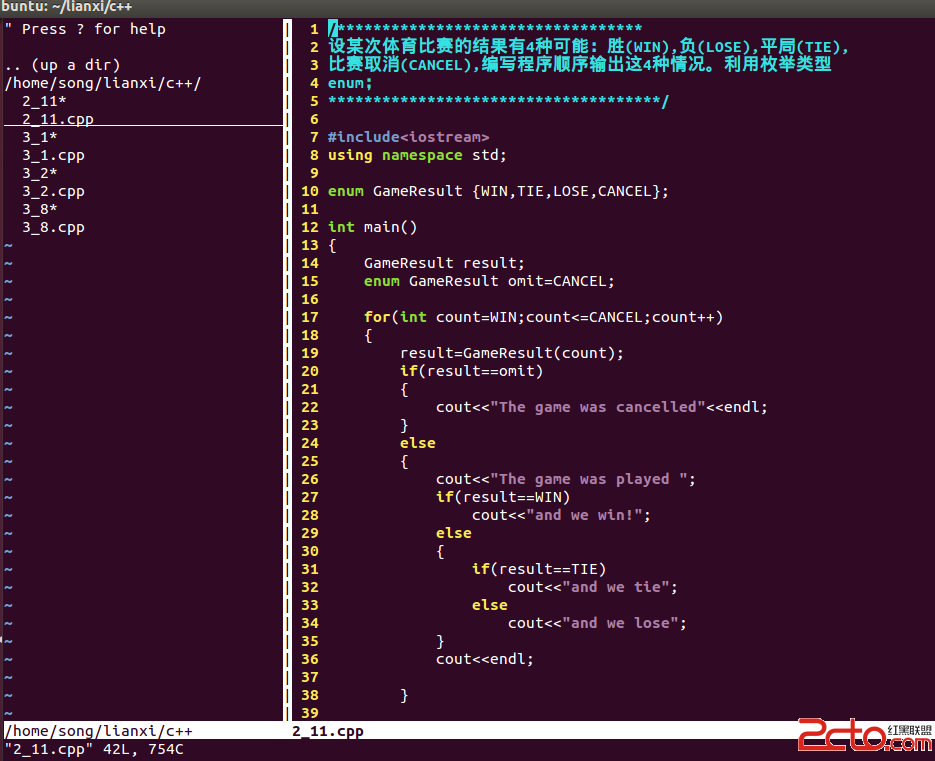Click 'result=GameResult(count);' on line 19
Image resolution: width=935 pixels, height=761 pixels.
coord(512,353)
